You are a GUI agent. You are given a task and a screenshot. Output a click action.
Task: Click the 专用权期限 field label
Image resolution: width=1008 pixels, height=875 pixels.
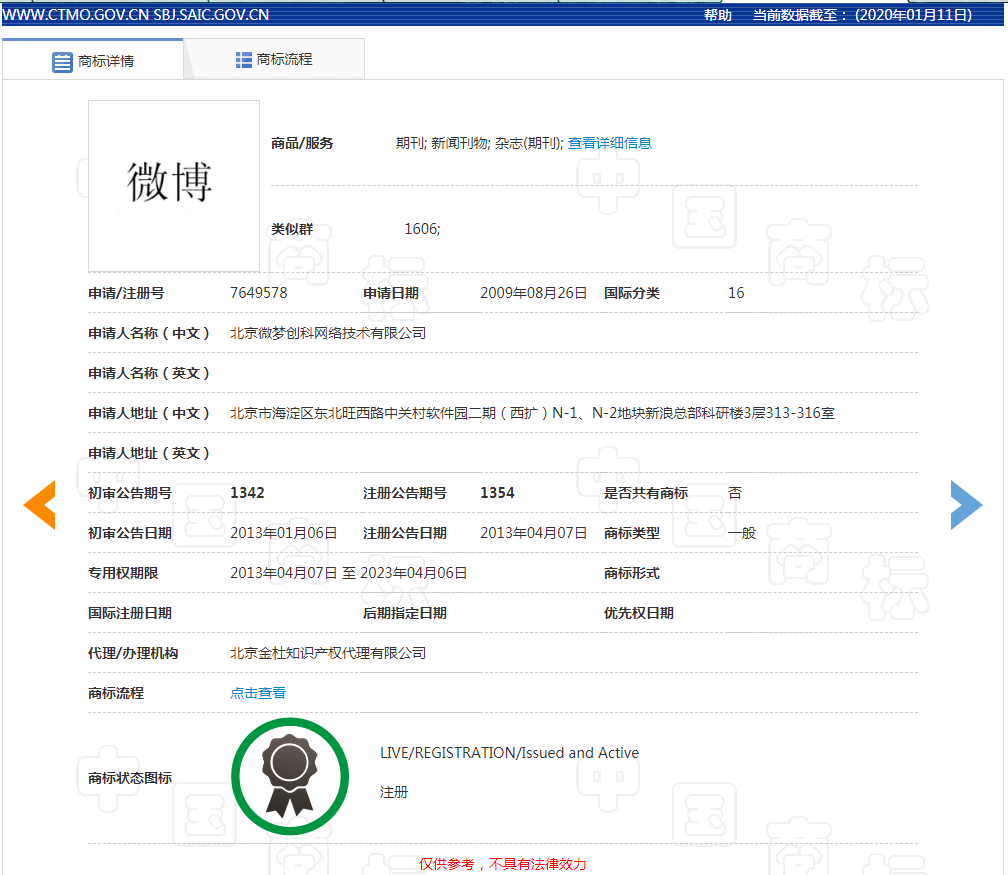[x=123, y=573]
